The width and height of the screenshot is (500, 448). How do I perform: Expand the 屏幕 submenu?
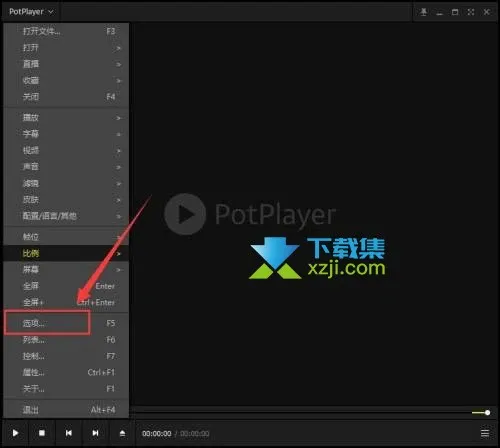click(x=66, y=269)
